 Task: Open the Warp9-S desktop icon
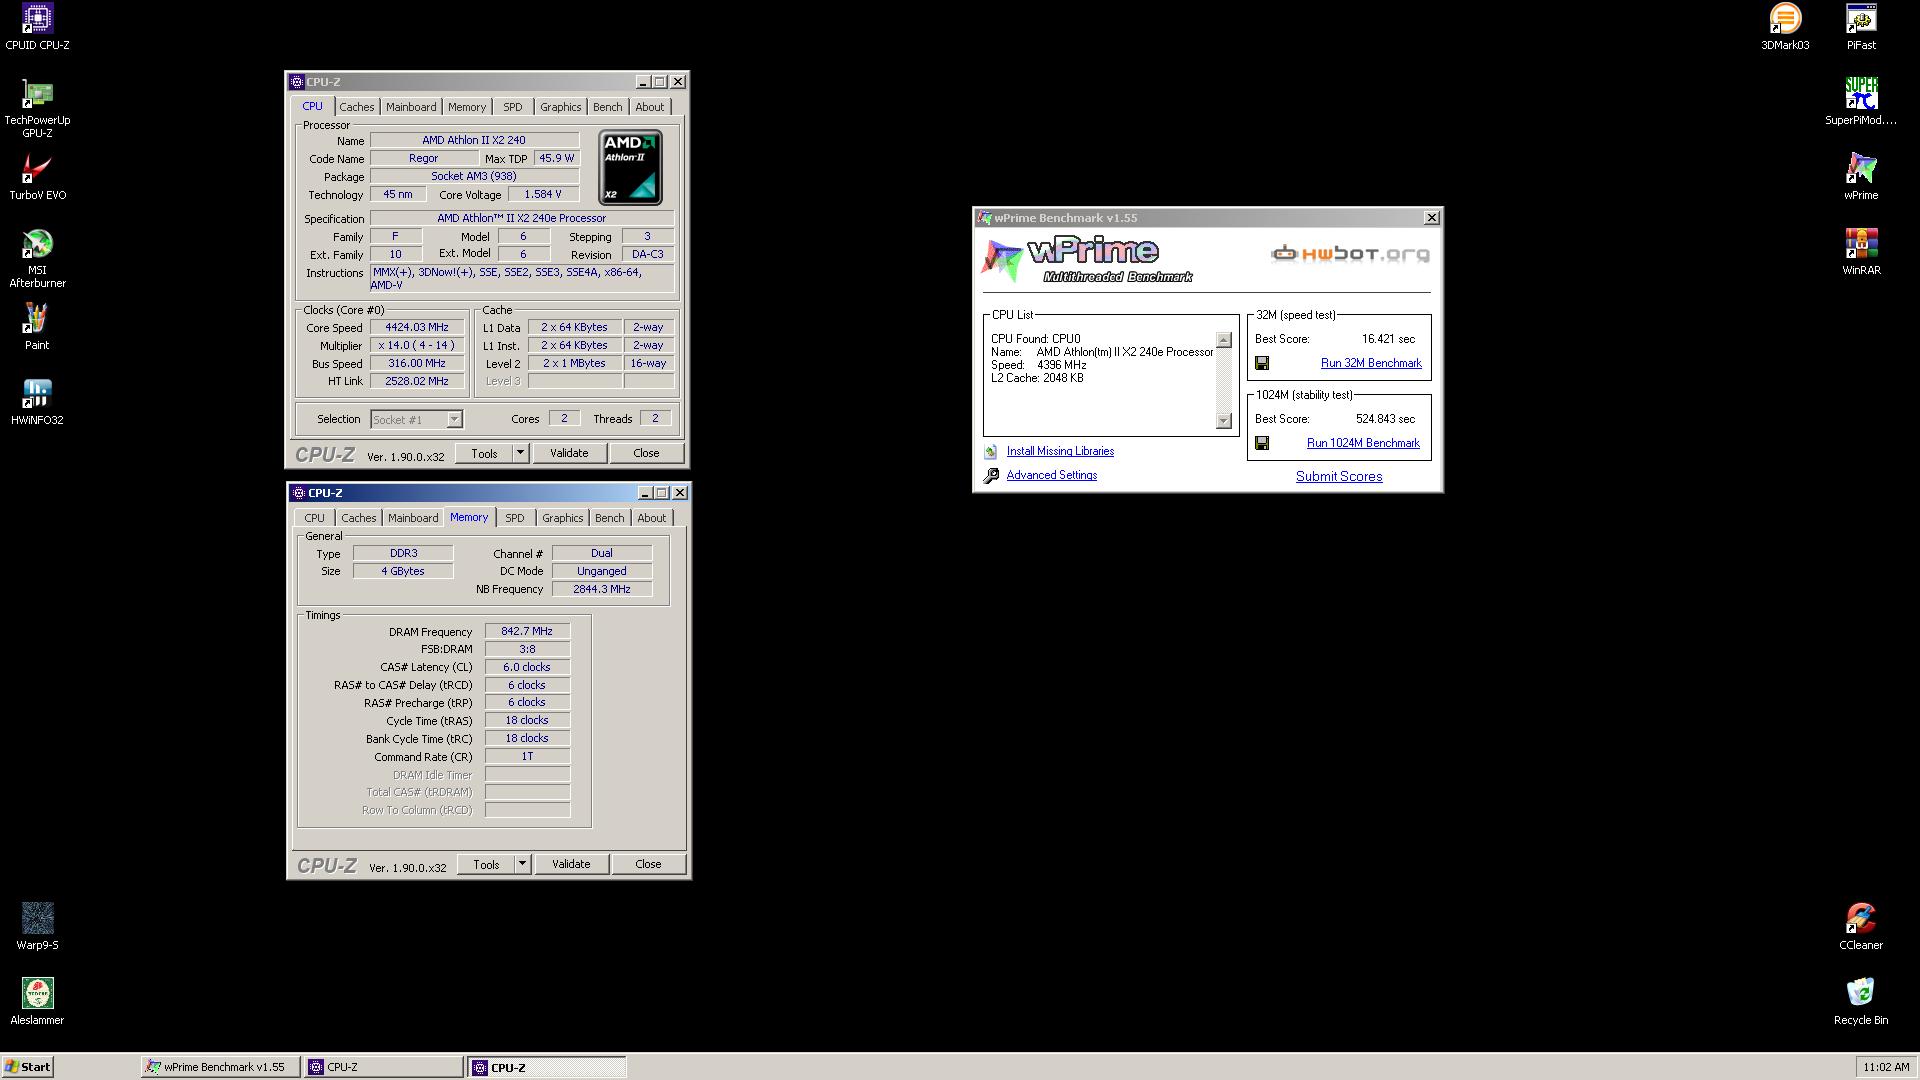[x=37, y=927]
